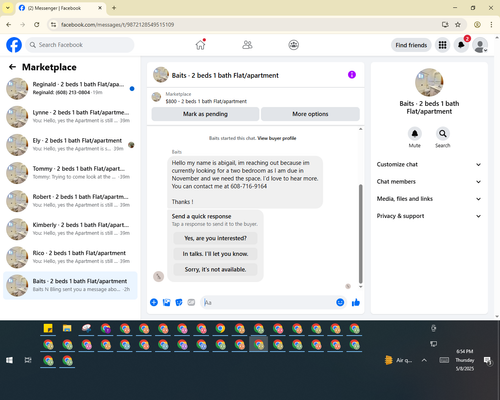Open the View buyer profile link

[x=277, y=138]
